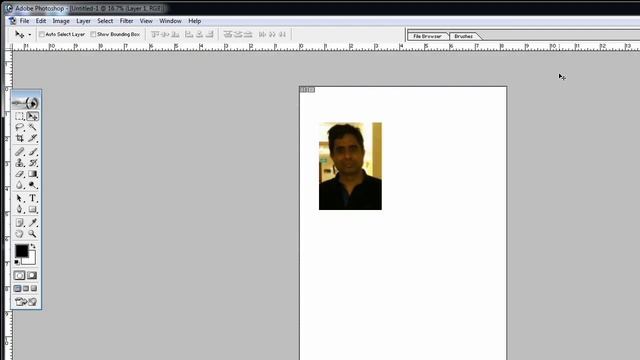Click the Align Bottom Edges icon
Image resolution: width=640 pixels, height=360 pixels.
point(175,35)
